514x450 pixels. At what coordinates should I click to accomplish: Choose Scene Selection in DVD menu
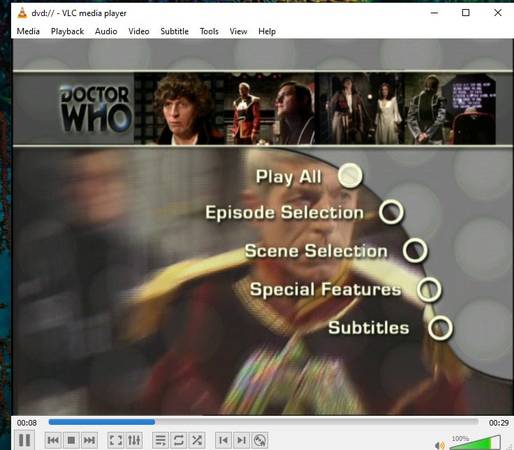click(316, 251)
